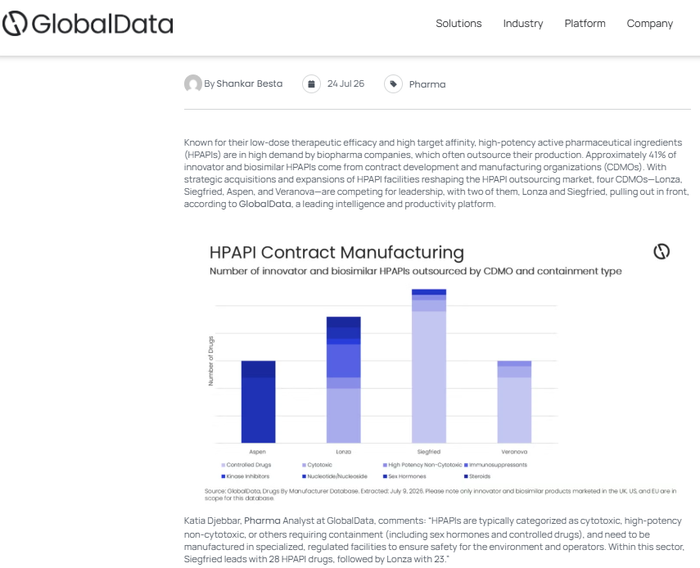Open the Solutions menu
This screenshot has height=568, width=700.
(x=458, y=23)
